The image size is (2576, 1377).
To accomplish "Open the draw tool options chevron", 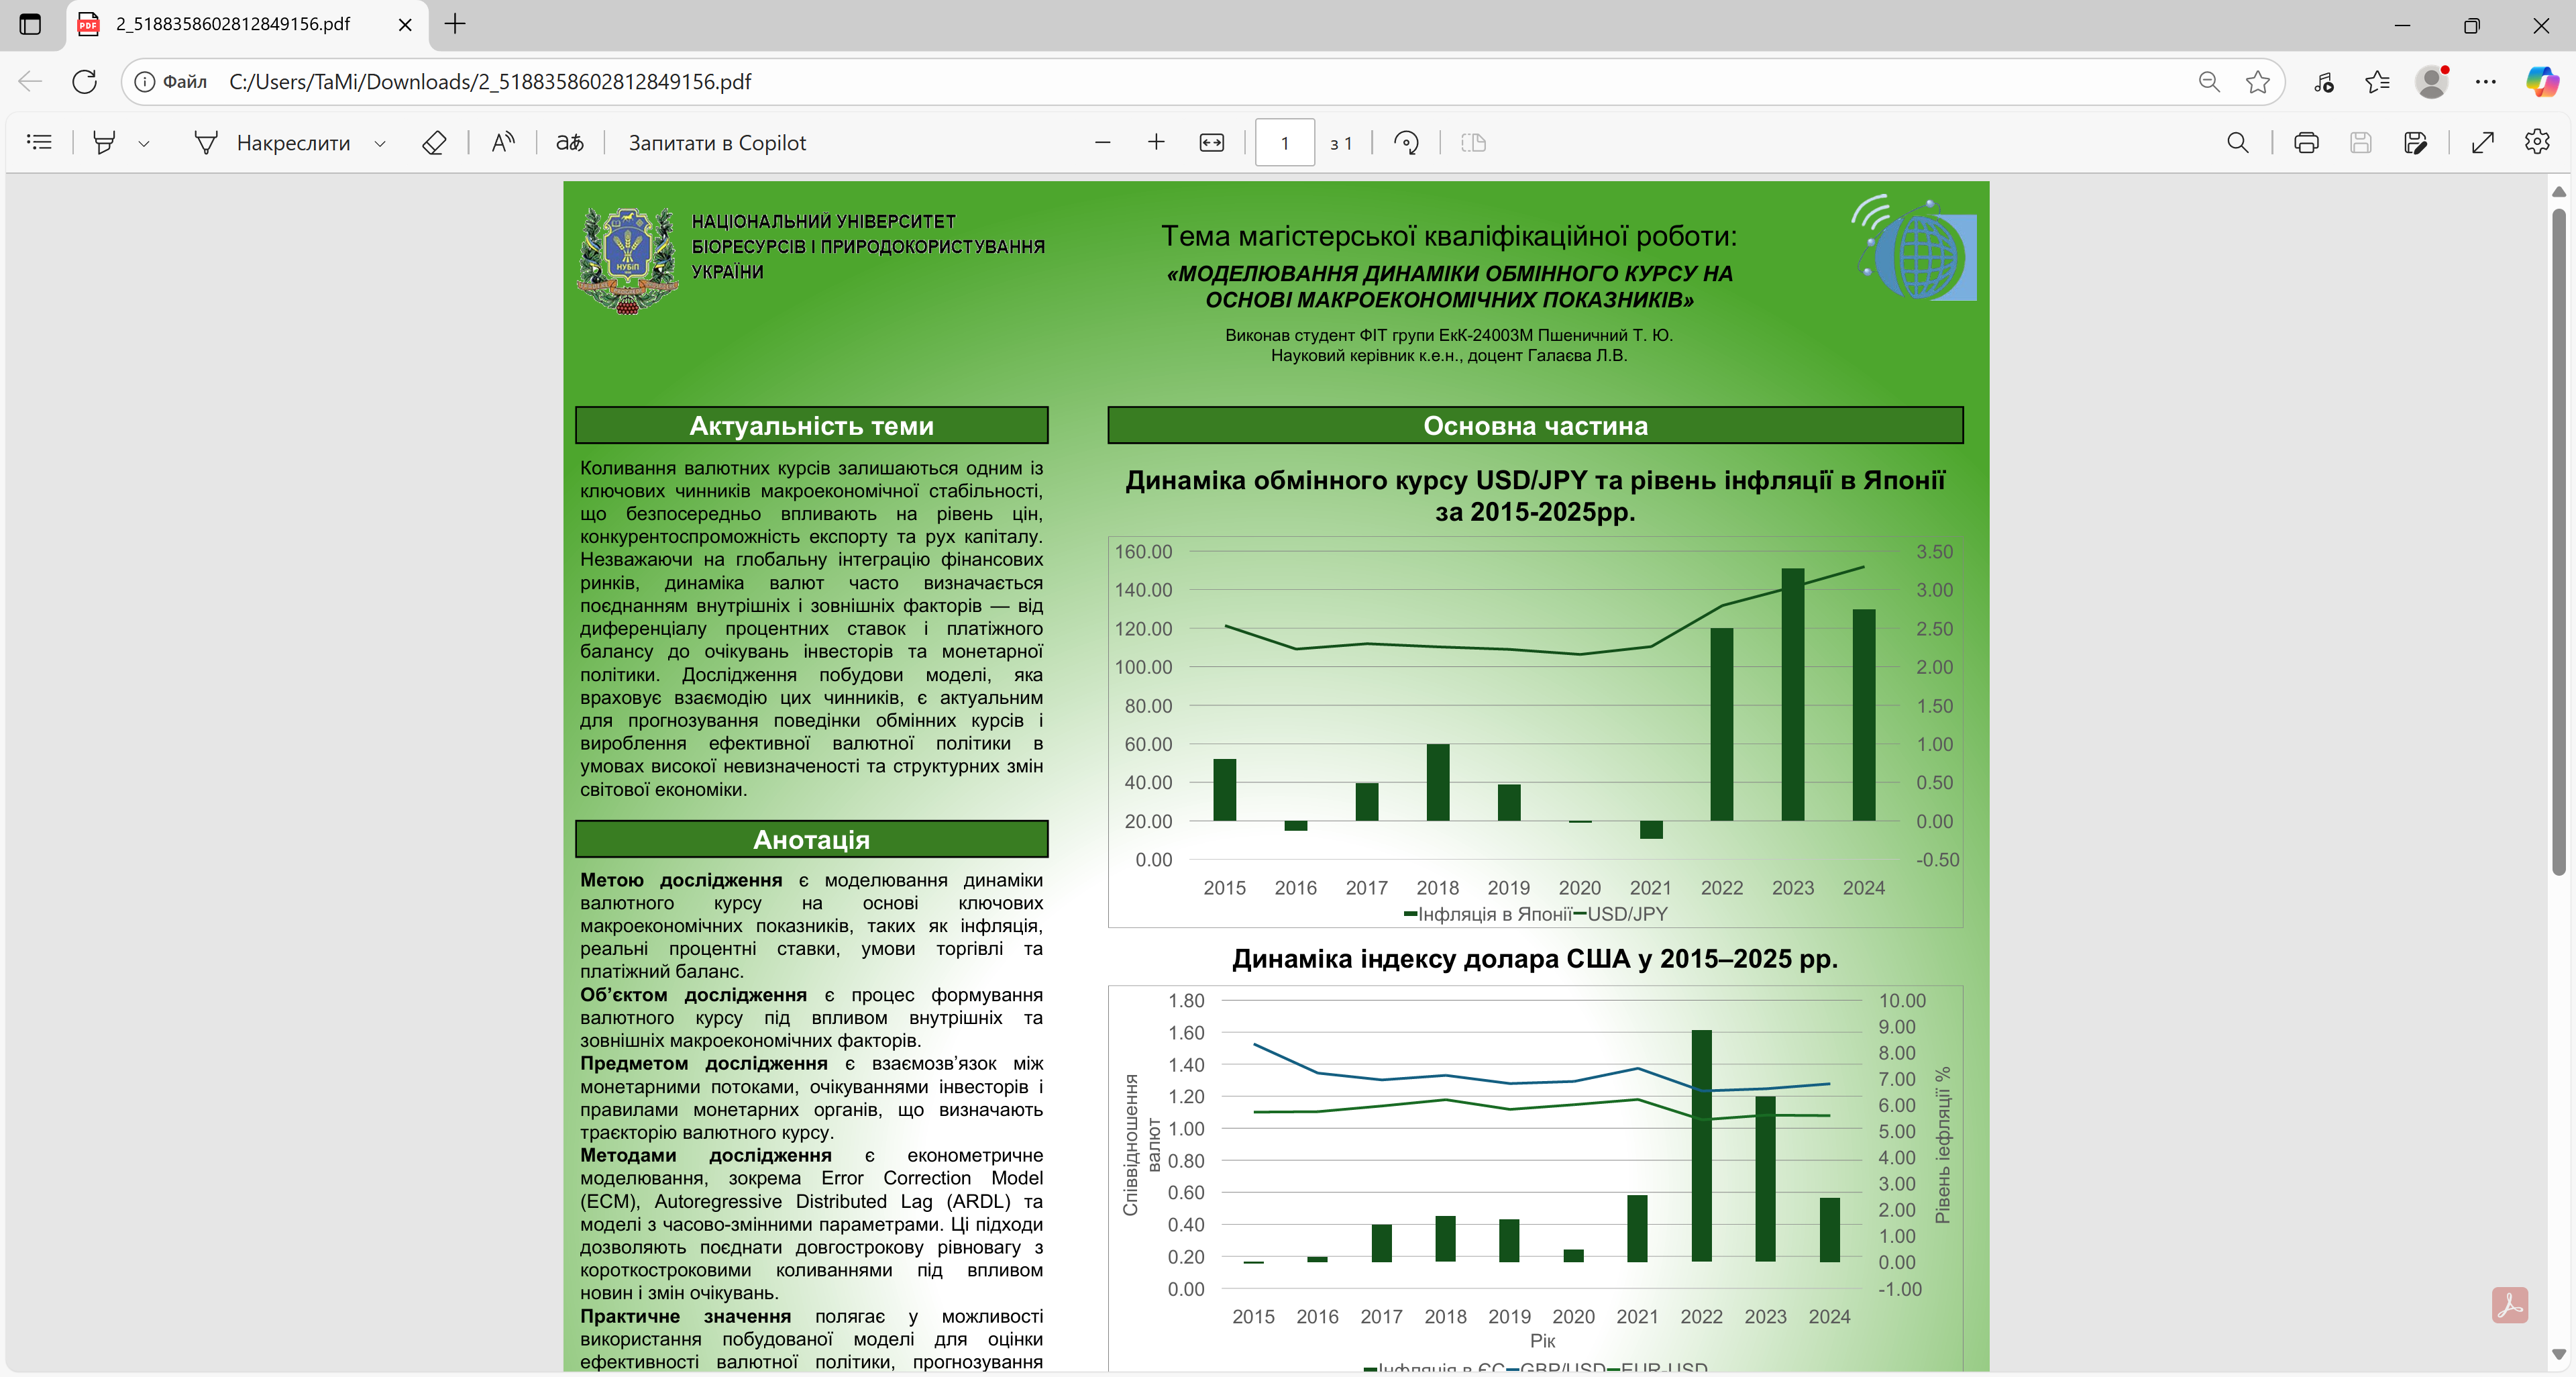I will 380,143.
